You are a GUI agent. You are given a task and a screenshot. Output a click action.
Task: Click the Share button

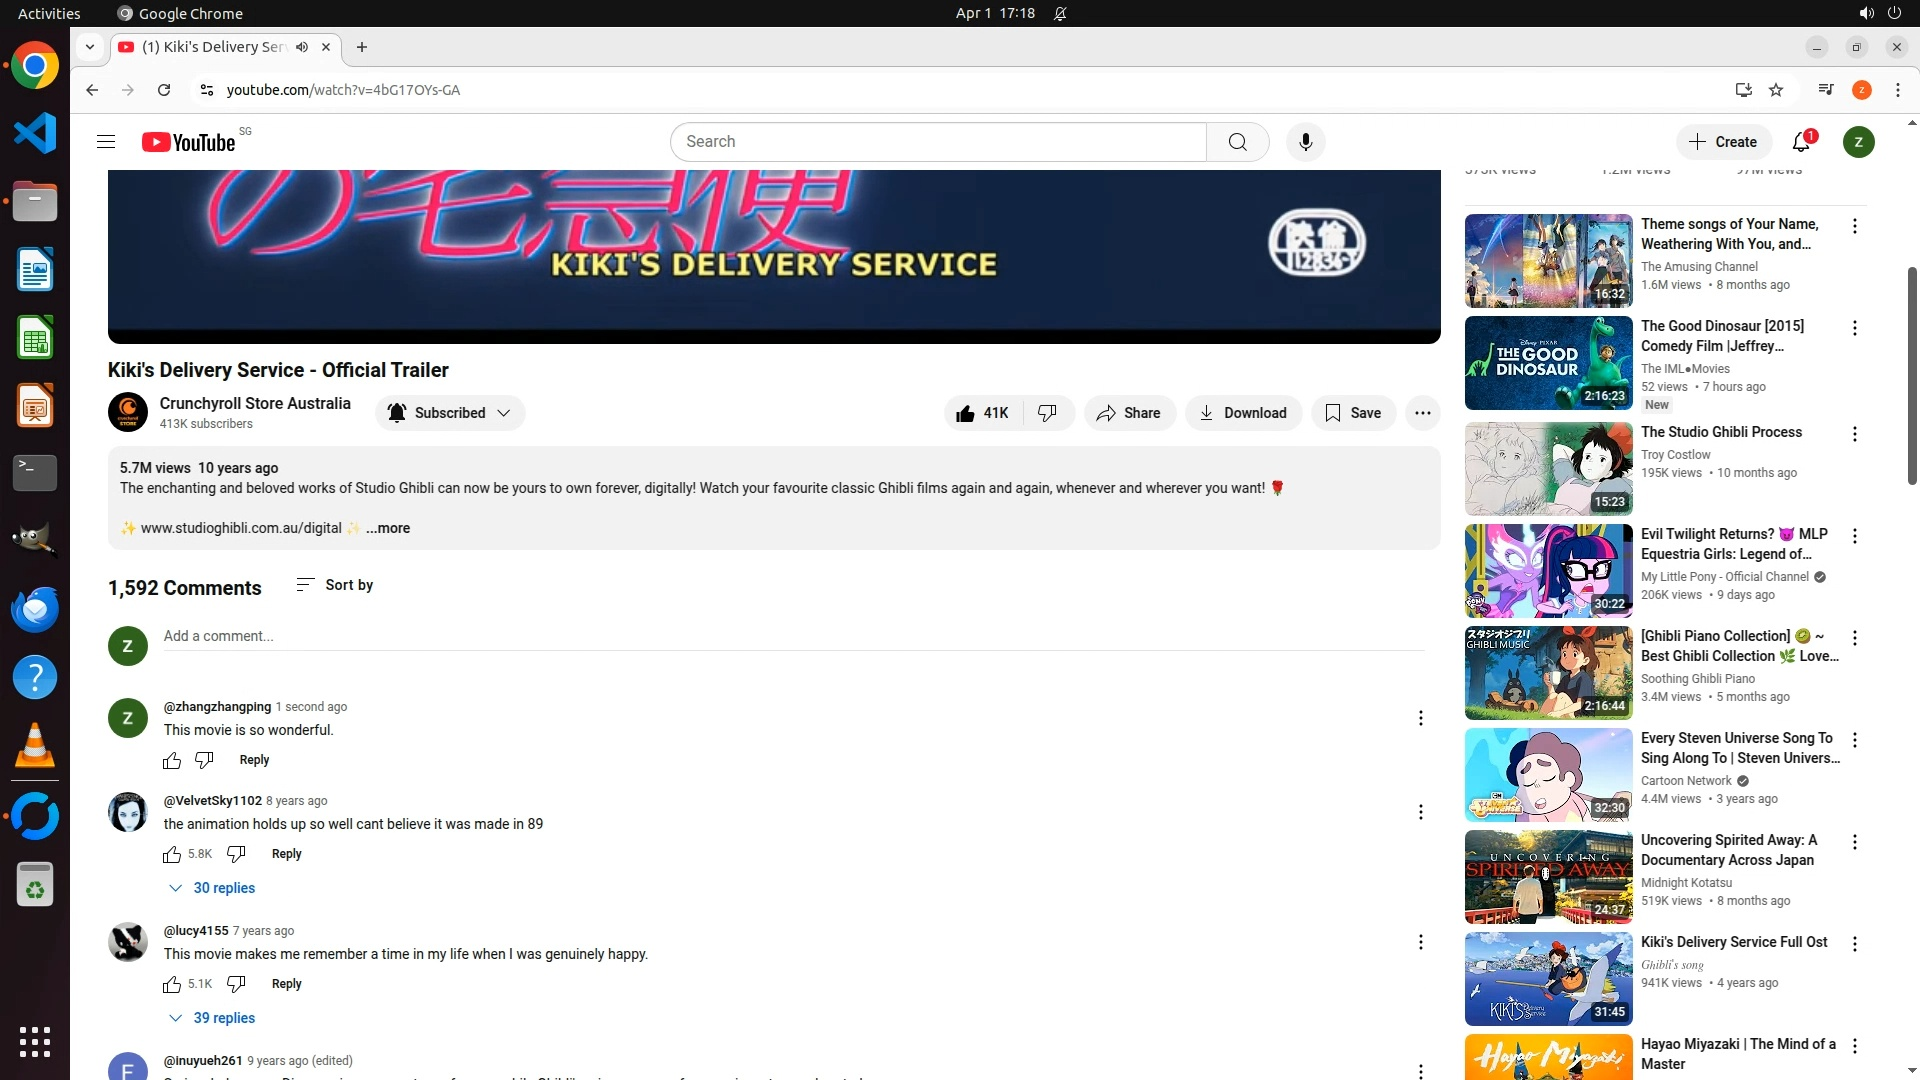pos(1128,413)
